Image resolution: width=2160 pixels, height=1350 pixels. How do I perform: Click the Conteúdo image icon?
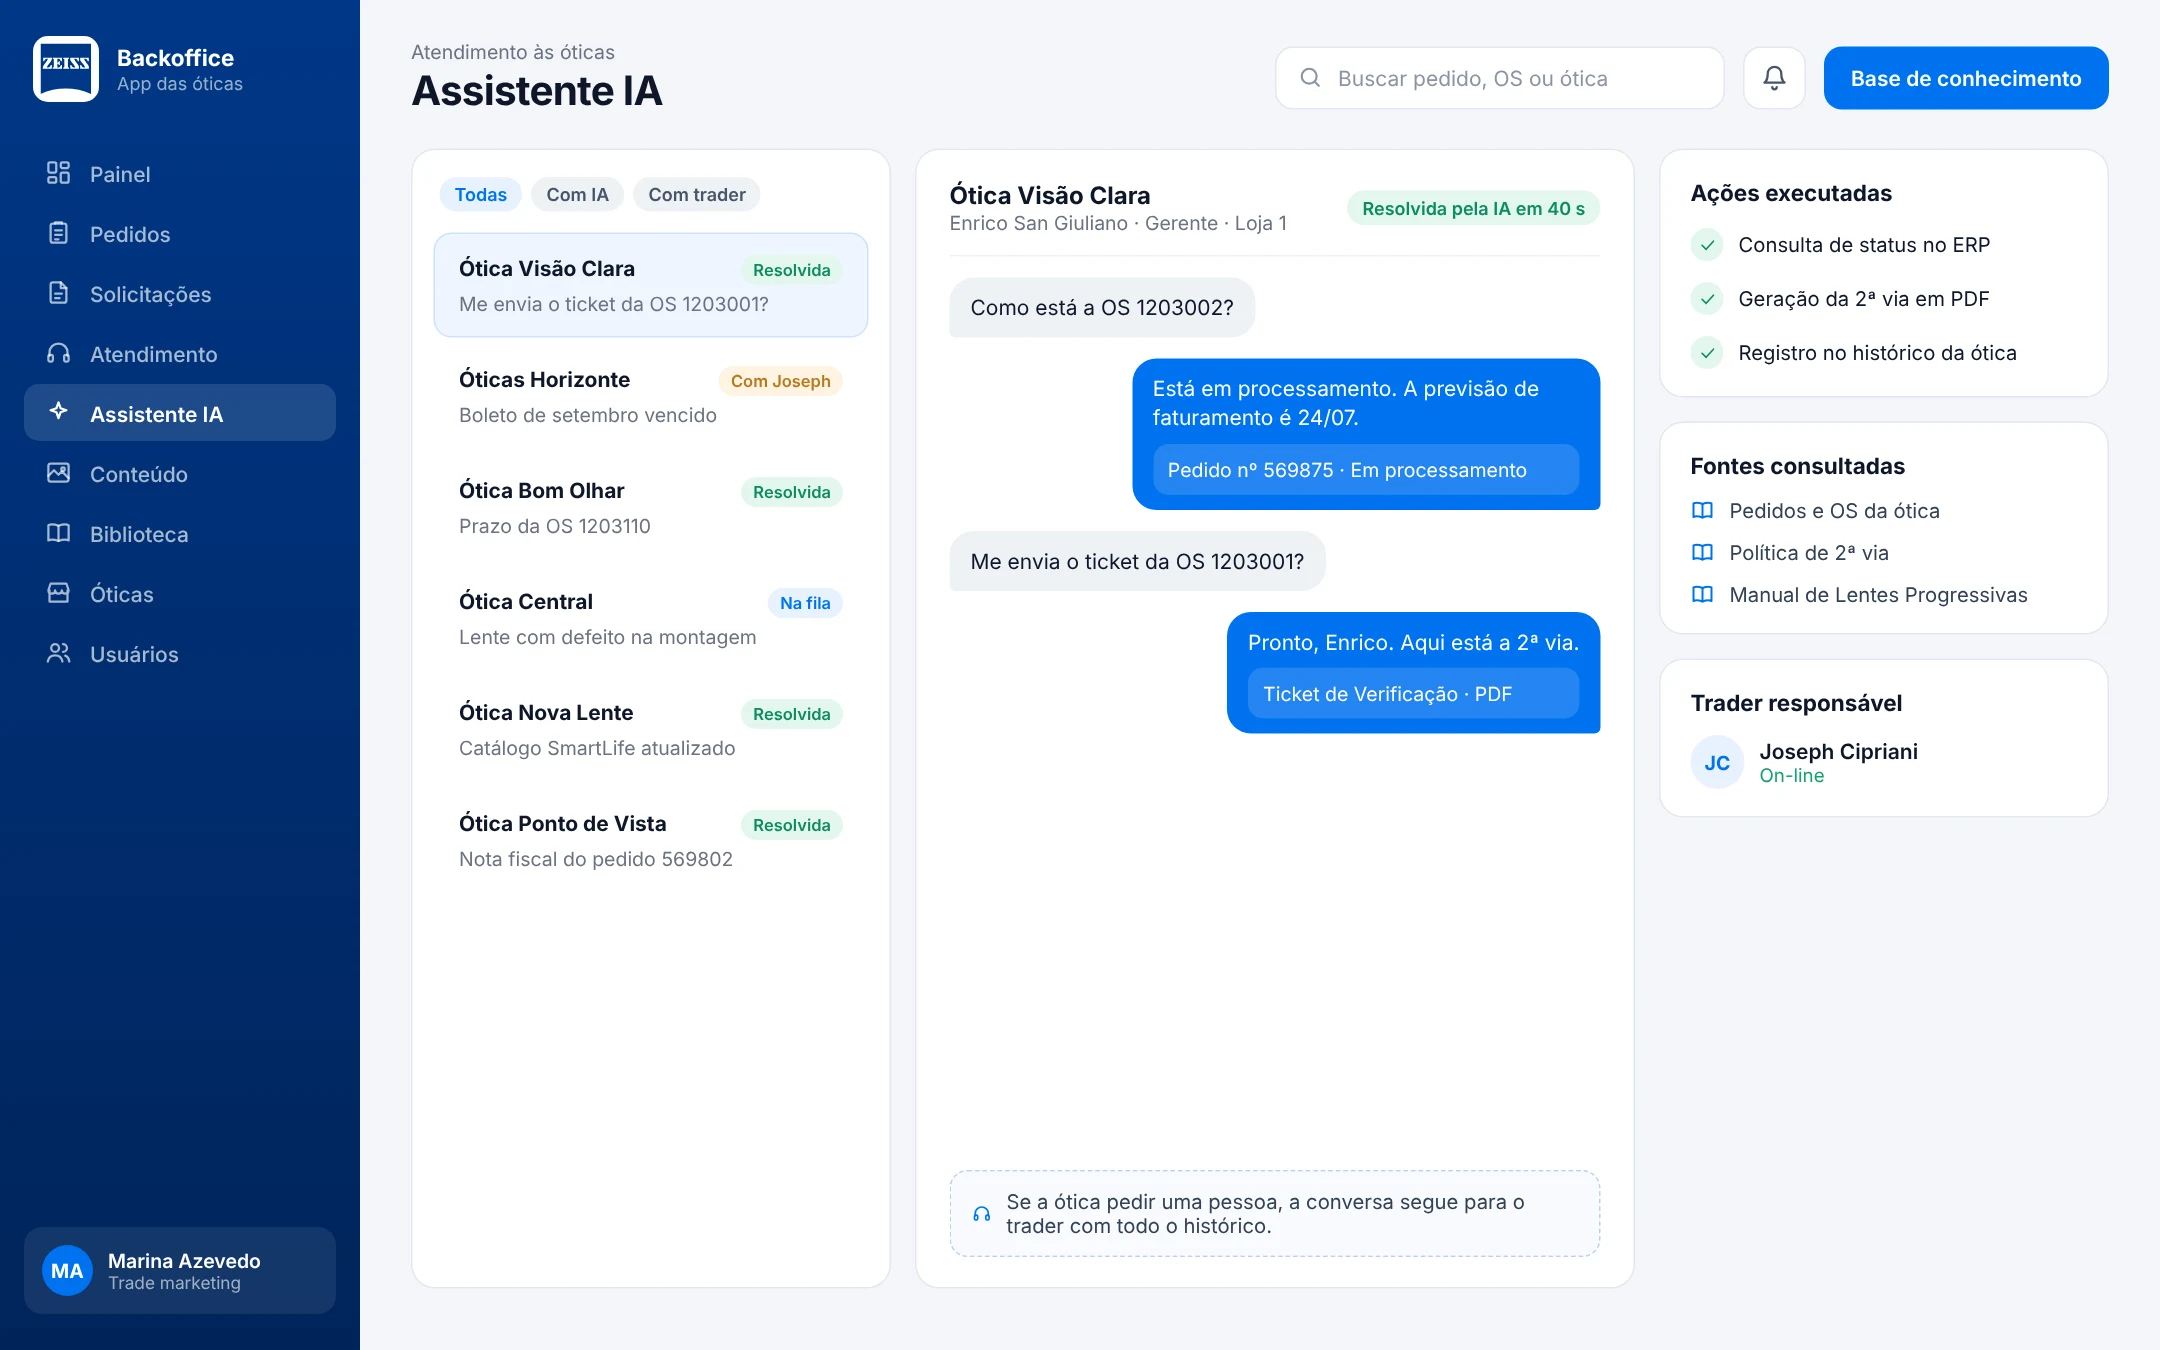coord(59,473)
